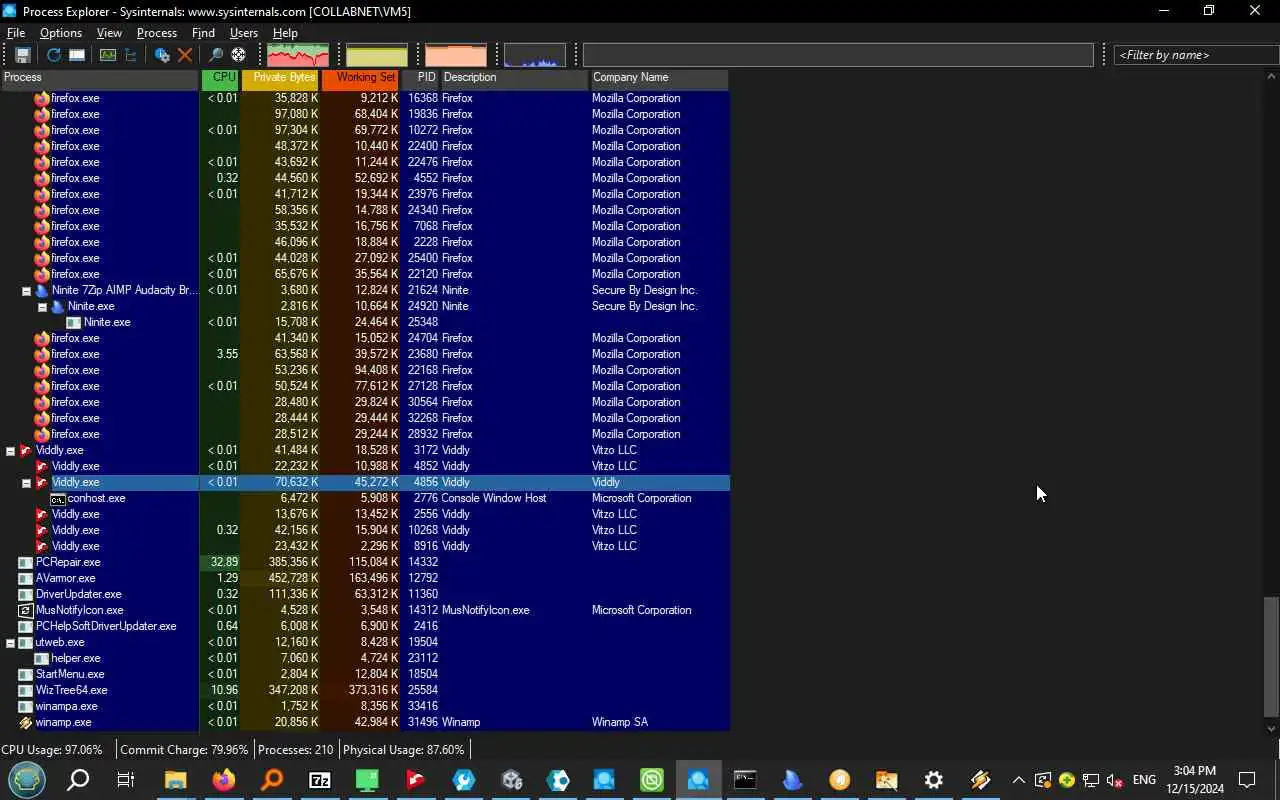Collapse the Ninite 7Zip AIMP Audacity tree node
Image resolution: width=1280 pixels, height=800 pixels.
[26, 291]
